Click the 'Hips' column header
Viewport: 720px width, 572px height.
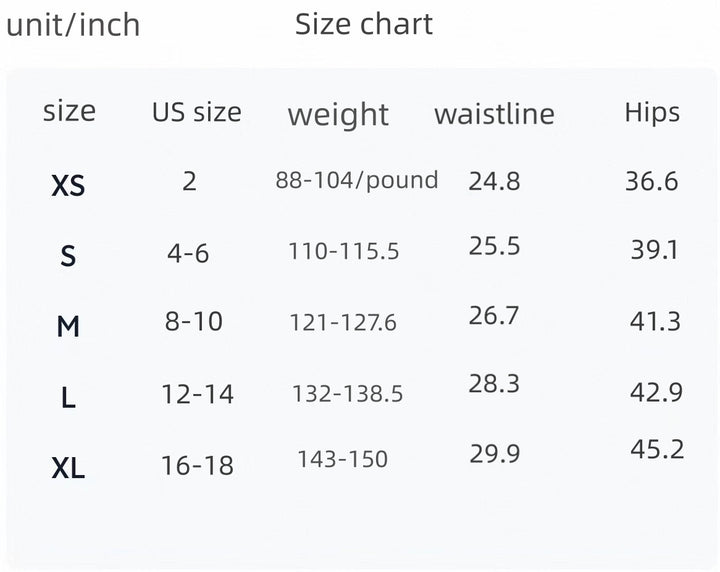pyautogui.click(x=652, y=112)
